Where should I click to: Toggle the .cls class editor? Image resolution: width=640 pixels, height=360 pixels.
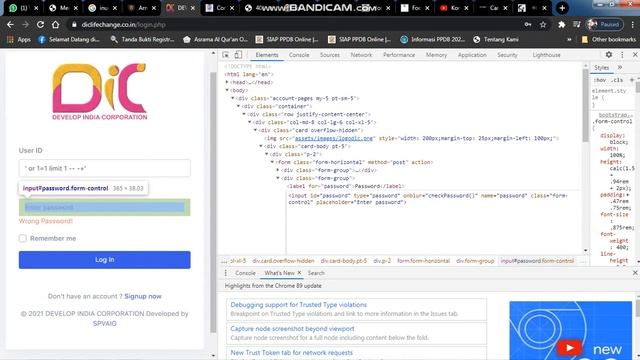tap(618, 80)
